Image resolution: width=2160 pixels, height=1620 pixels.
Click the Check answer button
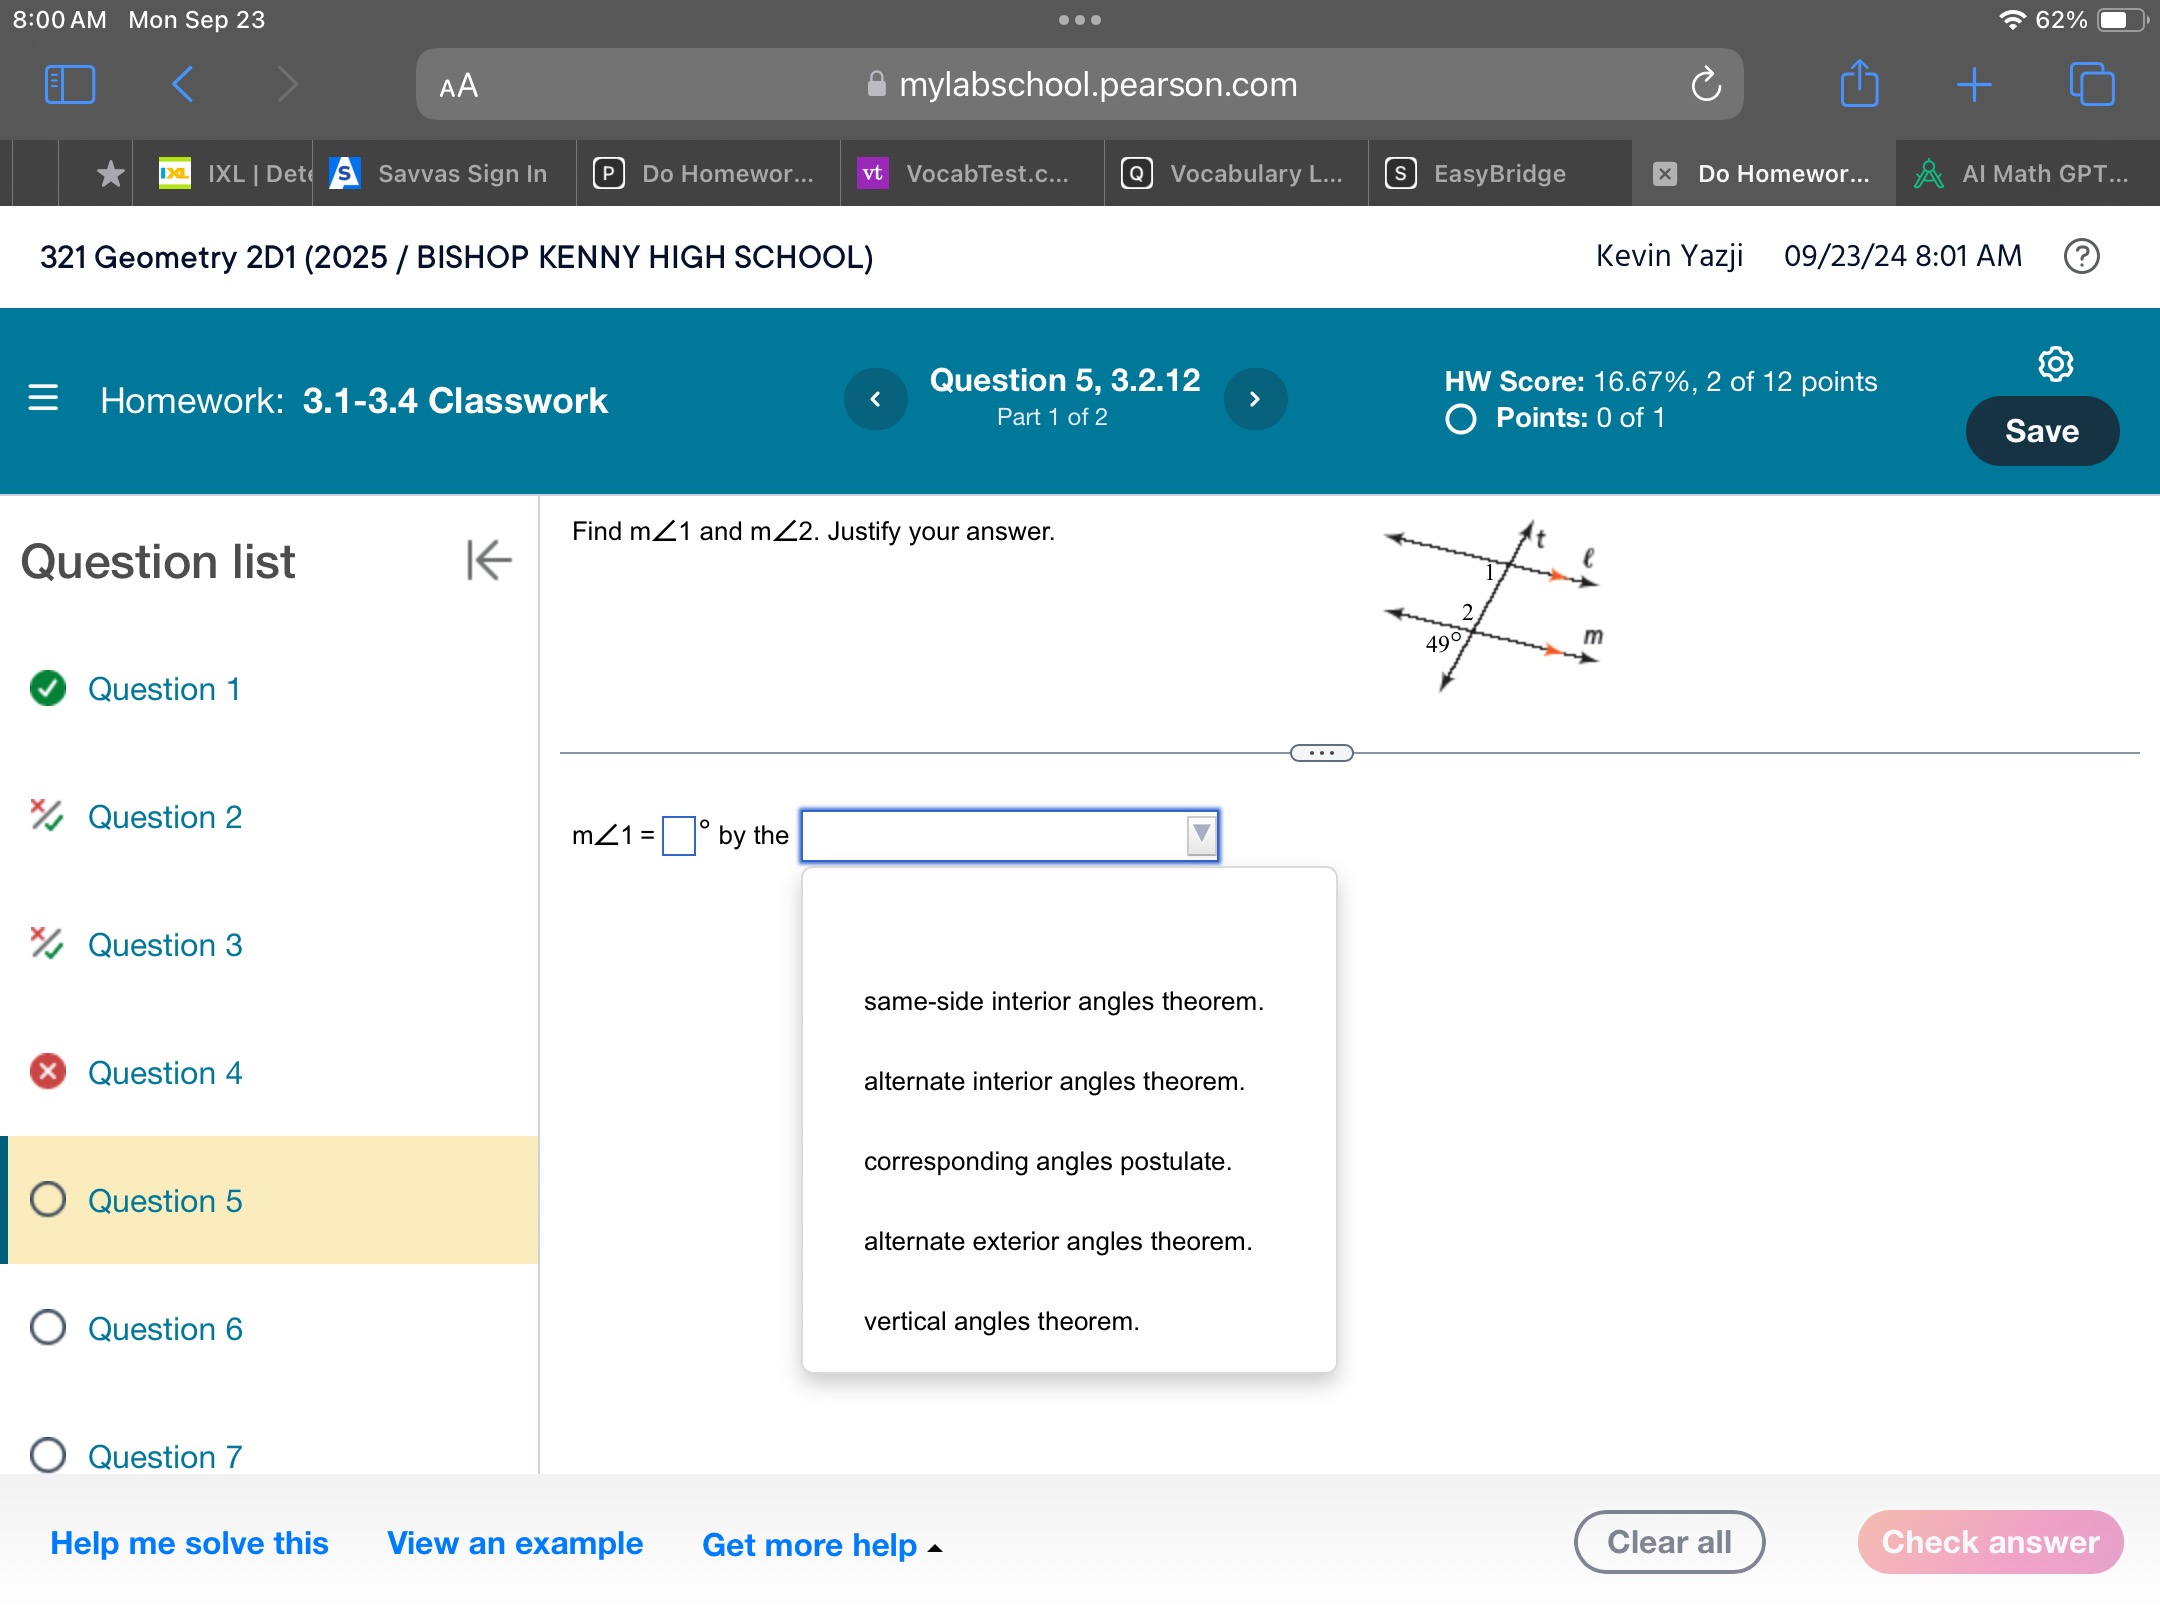coord(1990,1542)
